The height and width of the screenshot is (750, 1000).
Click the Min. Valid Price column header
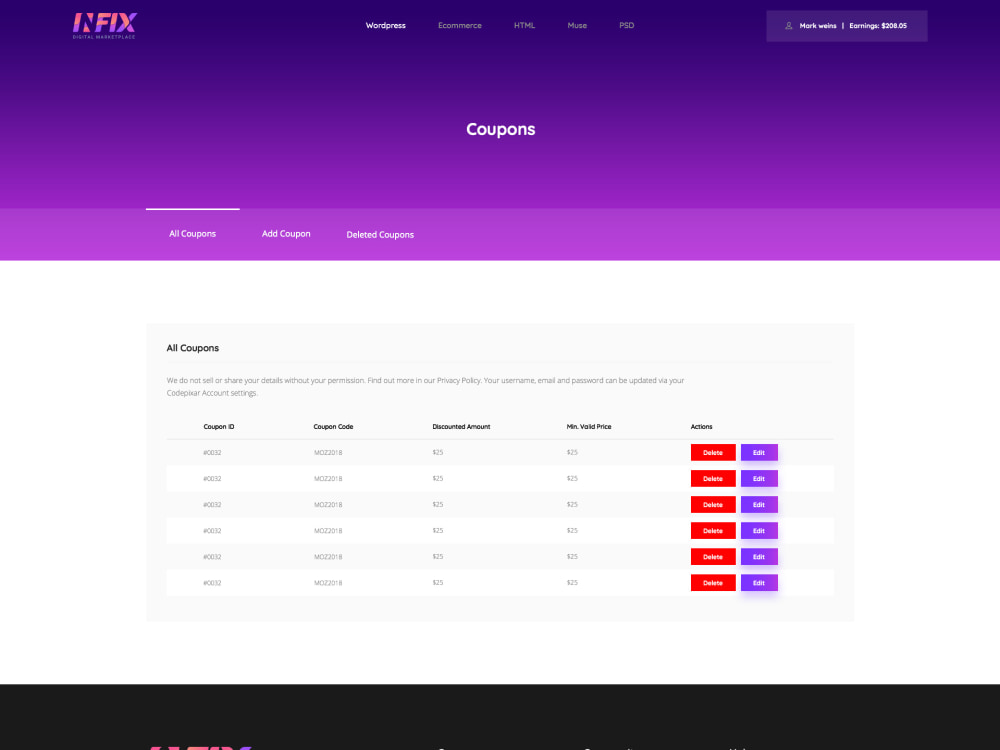click(589, 427)
